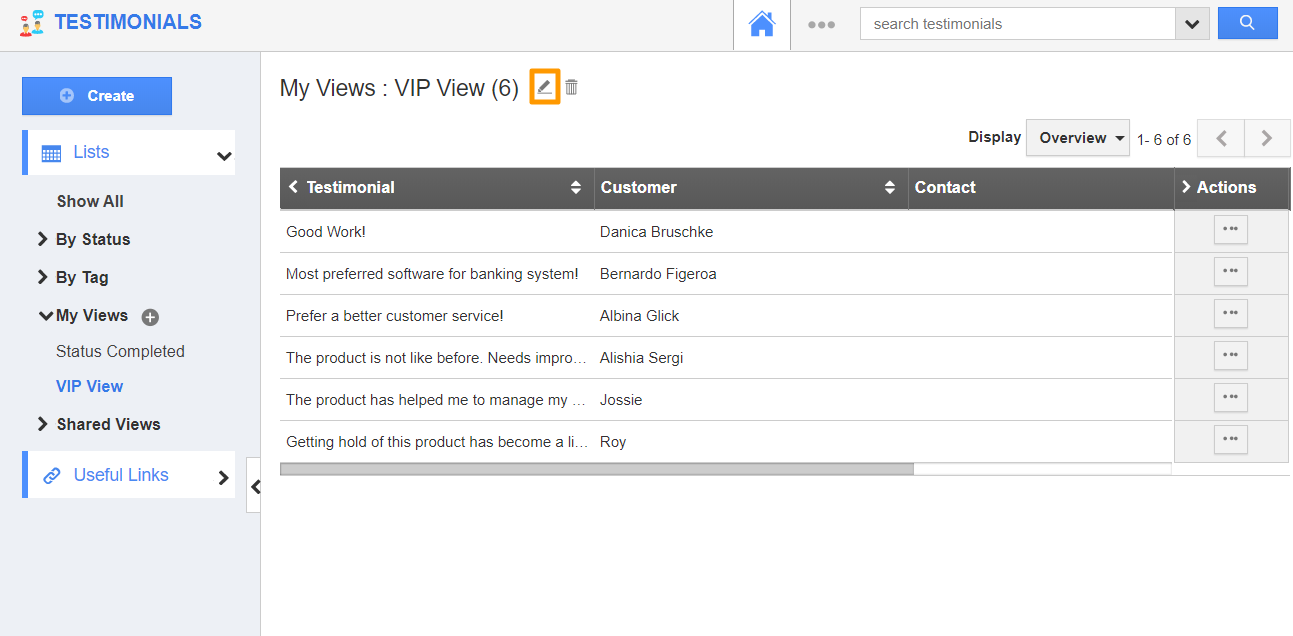The image size is (1293, 636).
Task: Open actions menu for Jossie row
Action: click(1231, 397)
